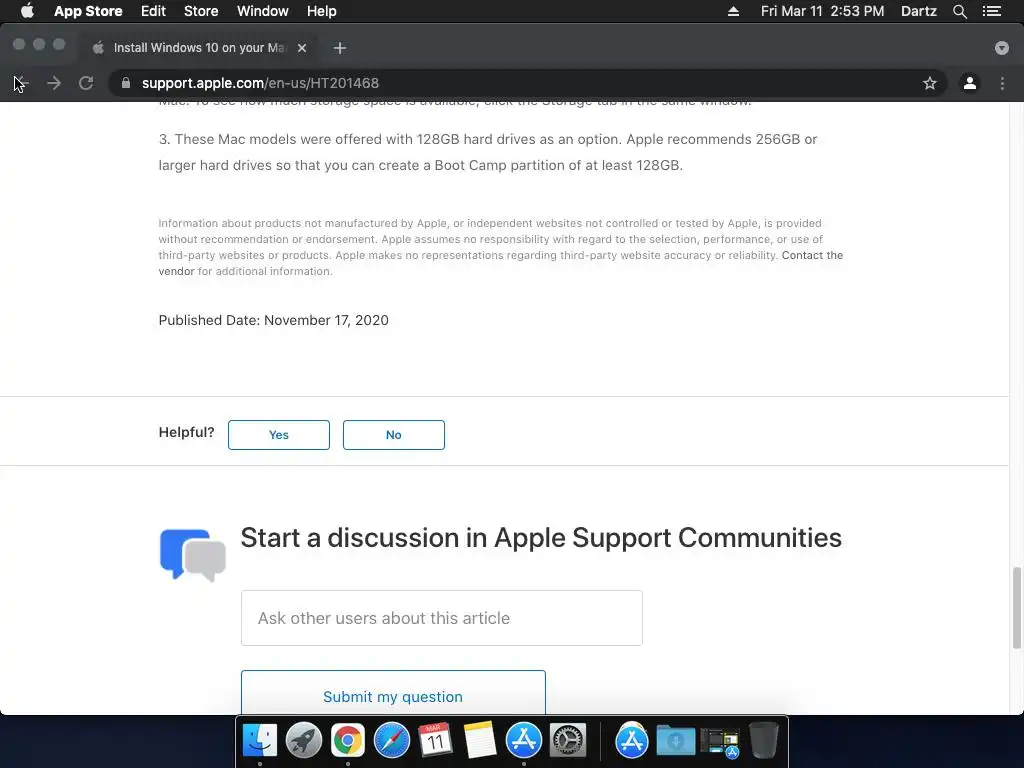Open the Store menu
Screen dimensions: 1024x768
(x=201, y=11)
